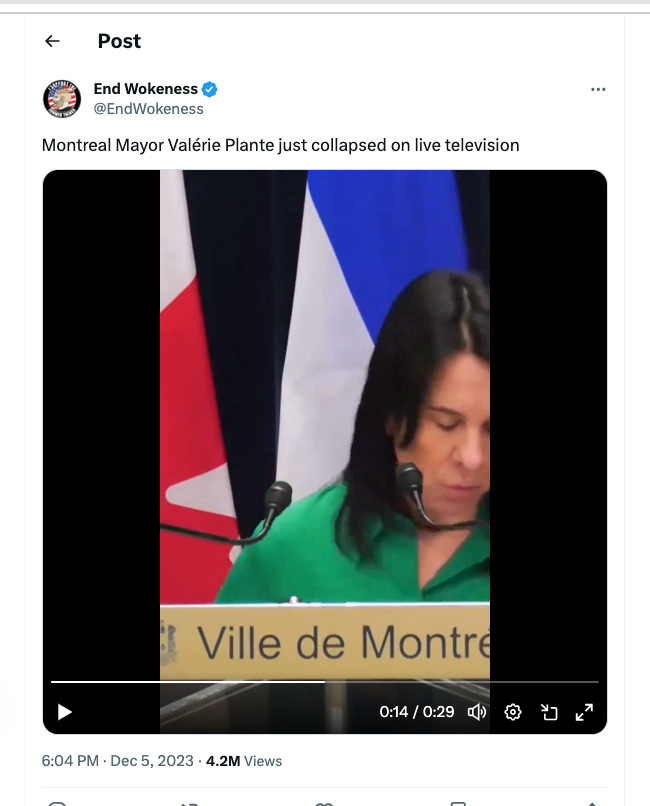Click the End Wokeness profile avatar
This screenshot has width=650, height=806.
(62, 99)
